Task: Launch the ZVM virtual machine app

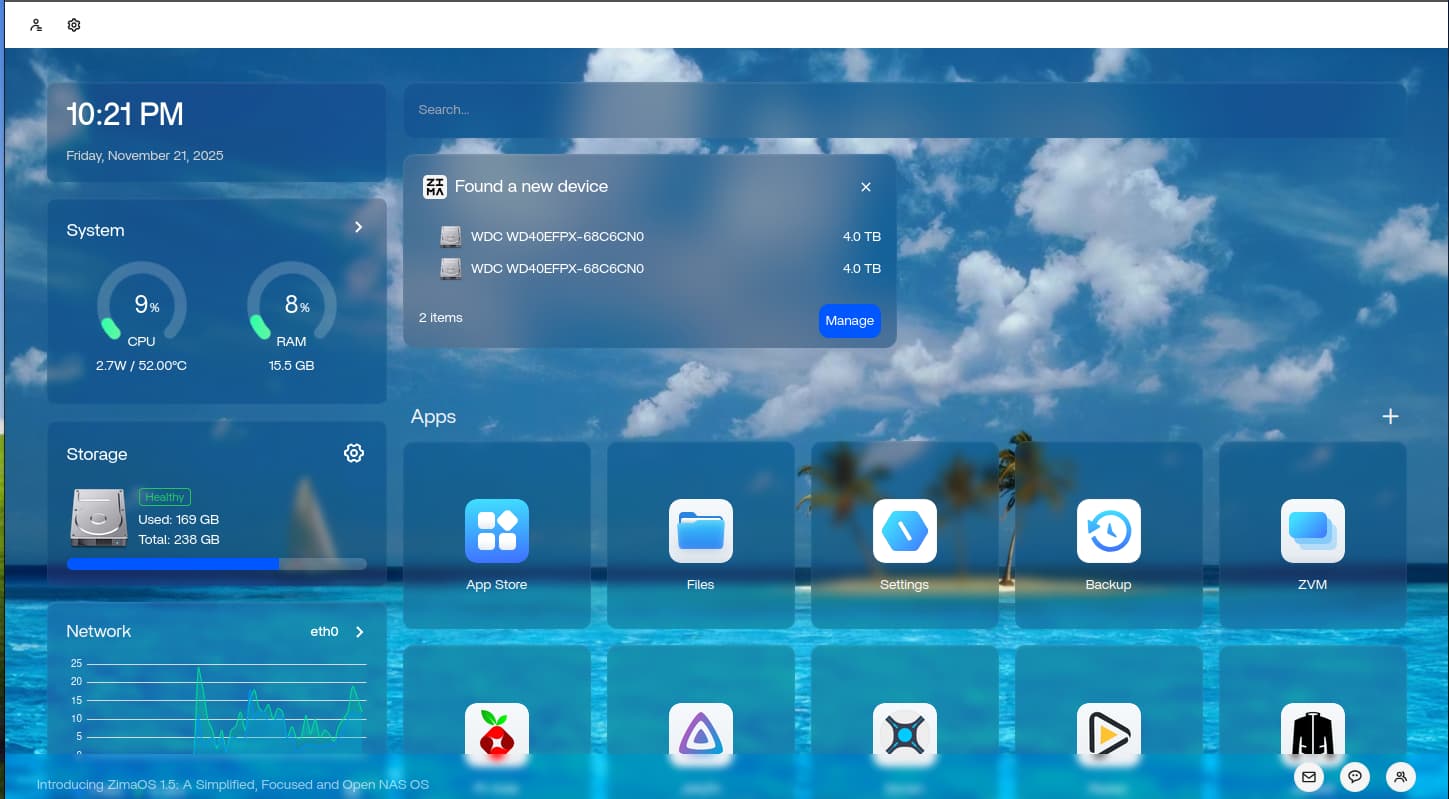Action: (1312, 532)
